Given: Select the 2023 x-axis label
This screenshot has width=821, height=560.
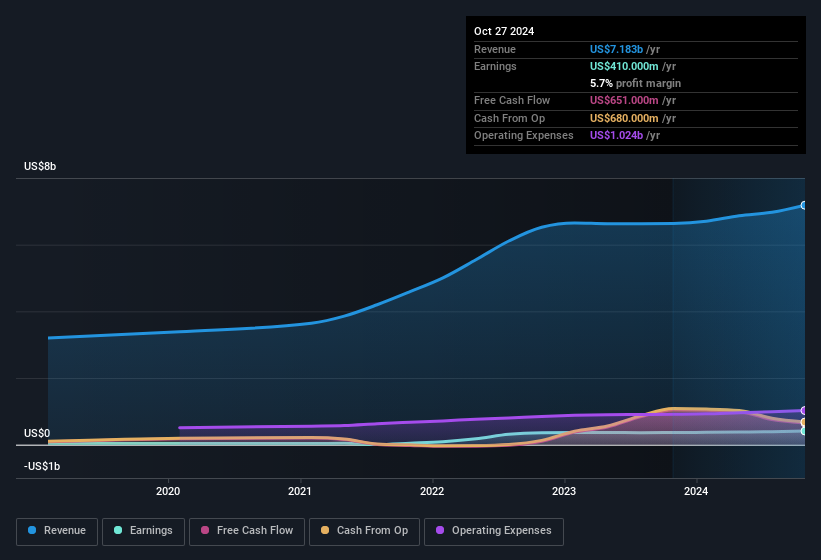Looking at the screenshot, I should (x=564, y=491).
